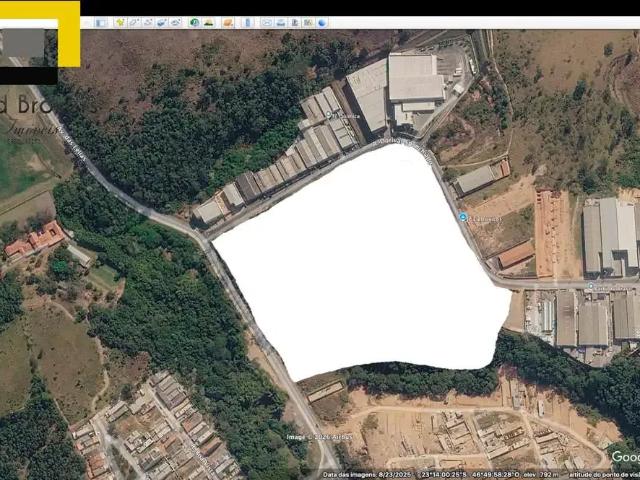Click the Print icon in toolbar
The width and height of the screenshot is (640, 480).
point(281,22)
